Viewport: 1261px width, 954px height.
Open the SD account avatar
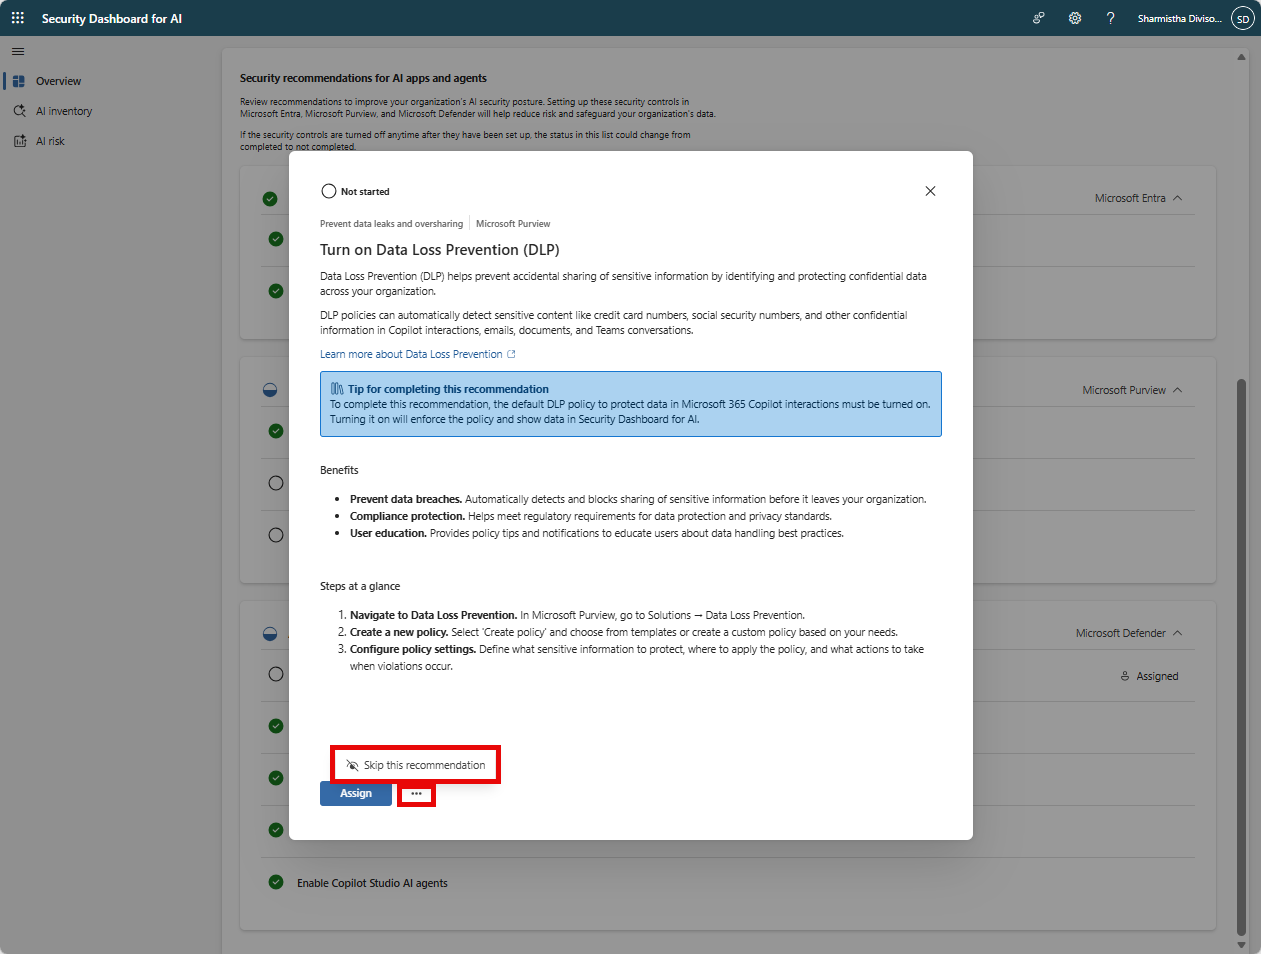click(1242, 18)
